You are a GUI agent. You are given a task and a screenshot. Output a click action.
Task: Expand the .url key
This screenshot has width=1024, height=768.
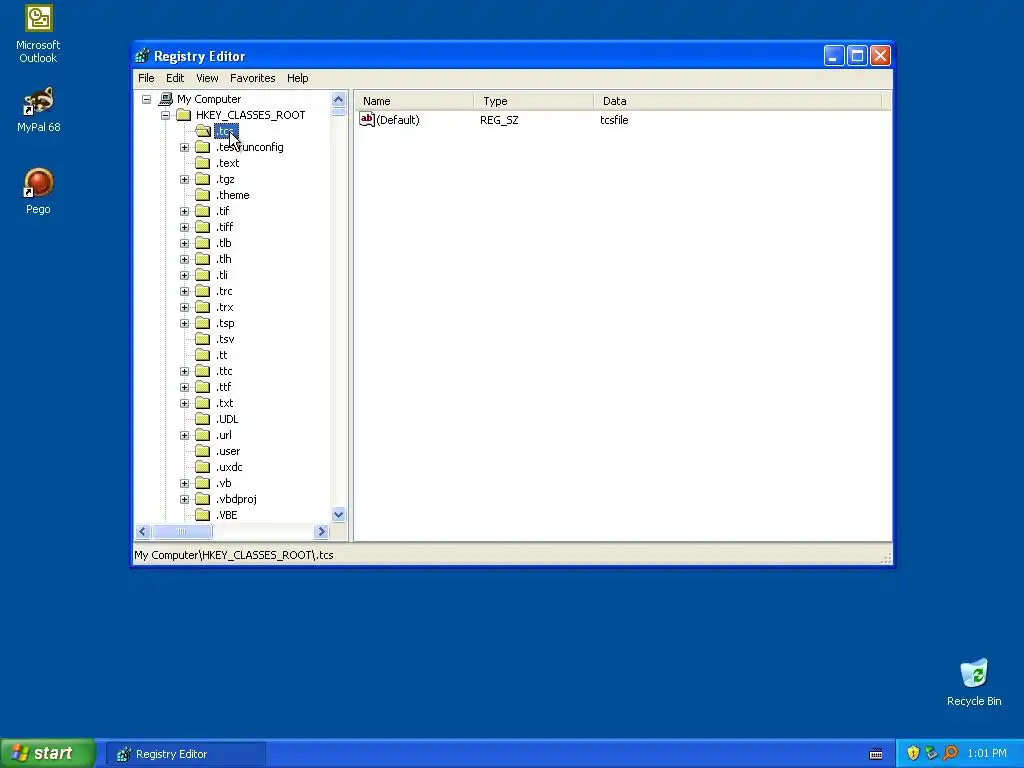click(x=184, y=435)
